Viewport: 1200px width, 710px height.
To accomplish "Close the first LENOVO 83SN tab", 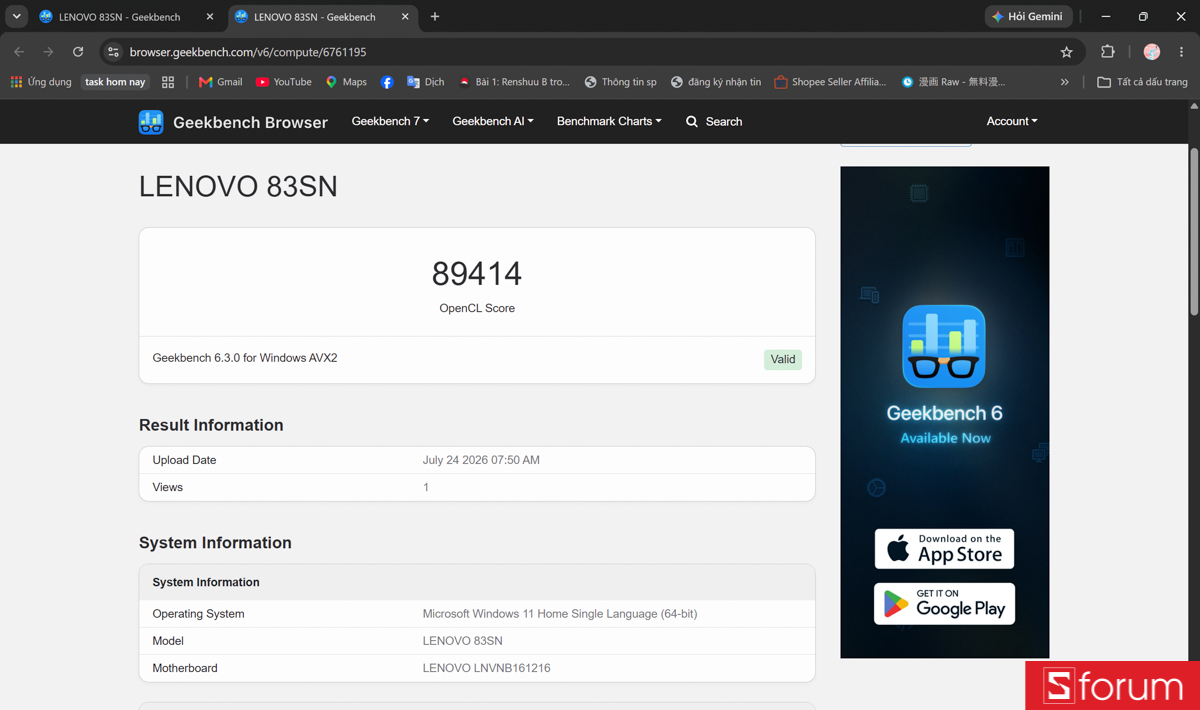I will click(210, 17).
